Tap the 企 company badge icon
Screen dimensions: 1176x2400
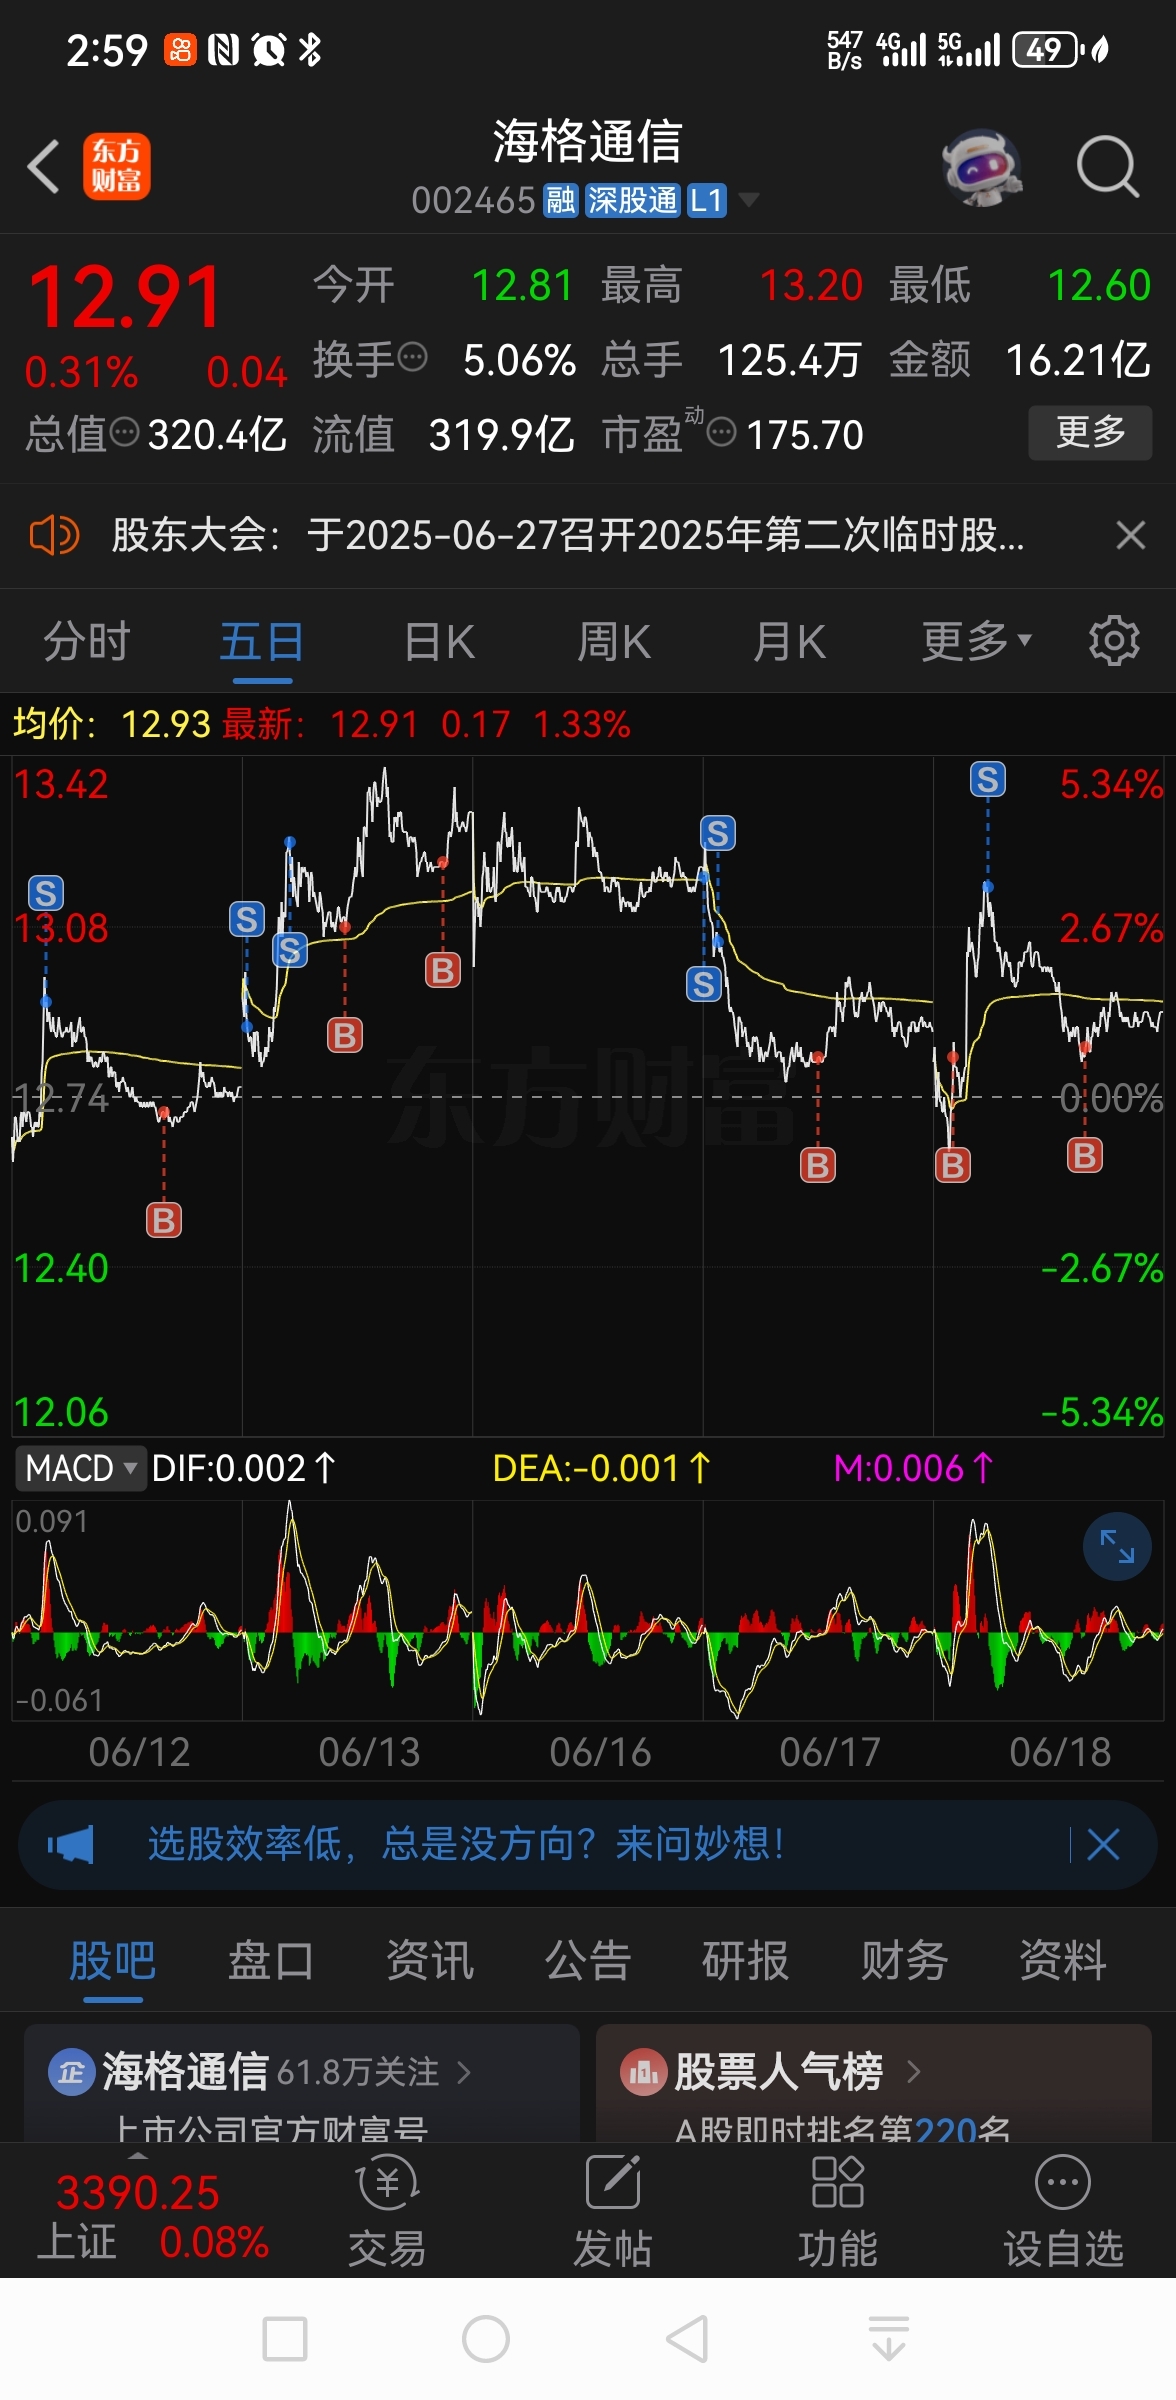(x=71, y=2072)
